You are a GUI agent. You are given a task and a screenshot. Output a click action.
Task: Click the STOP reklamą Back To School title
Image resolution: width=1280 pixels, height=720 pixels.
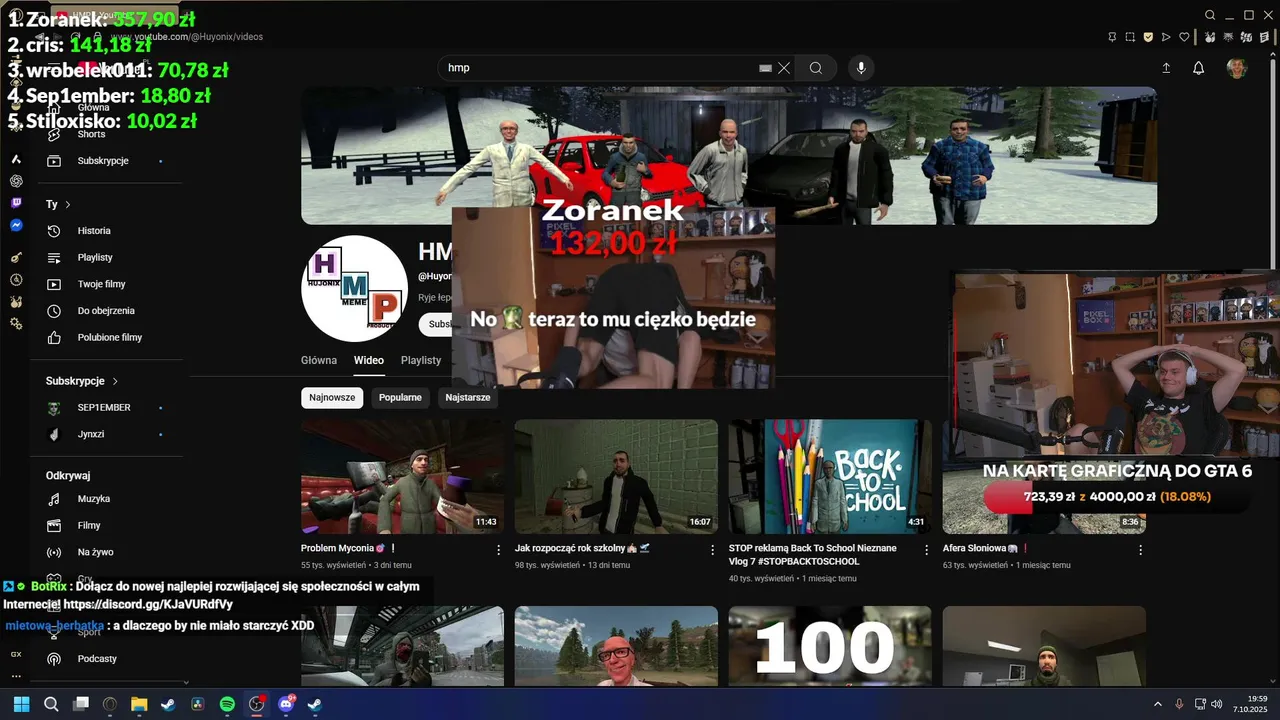[x=812, y=555]
